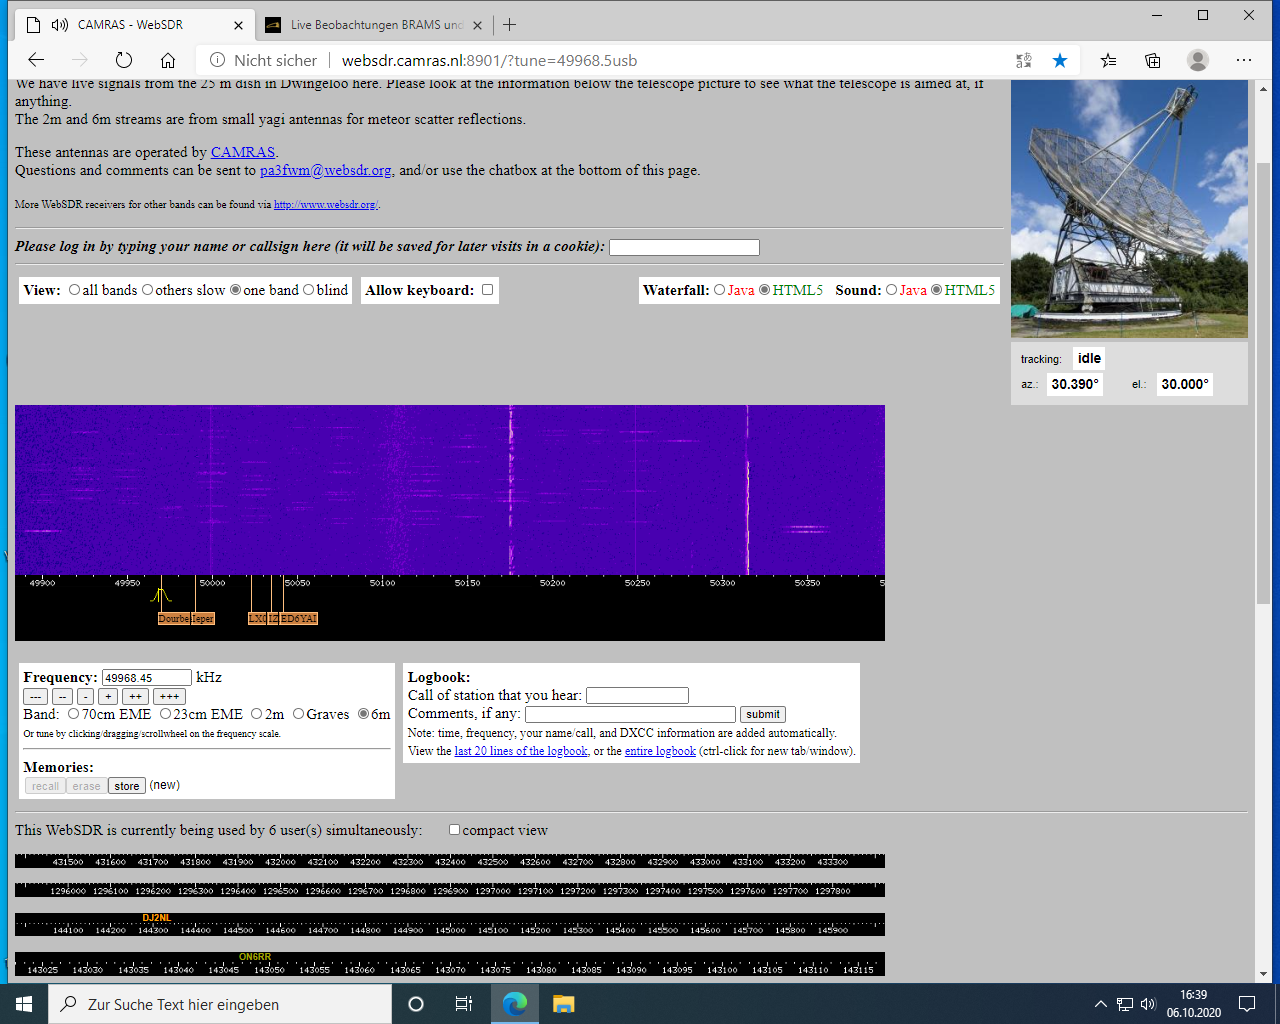Tune down with the '---' button
1280x1024 pixels.
tap(35, 697)
